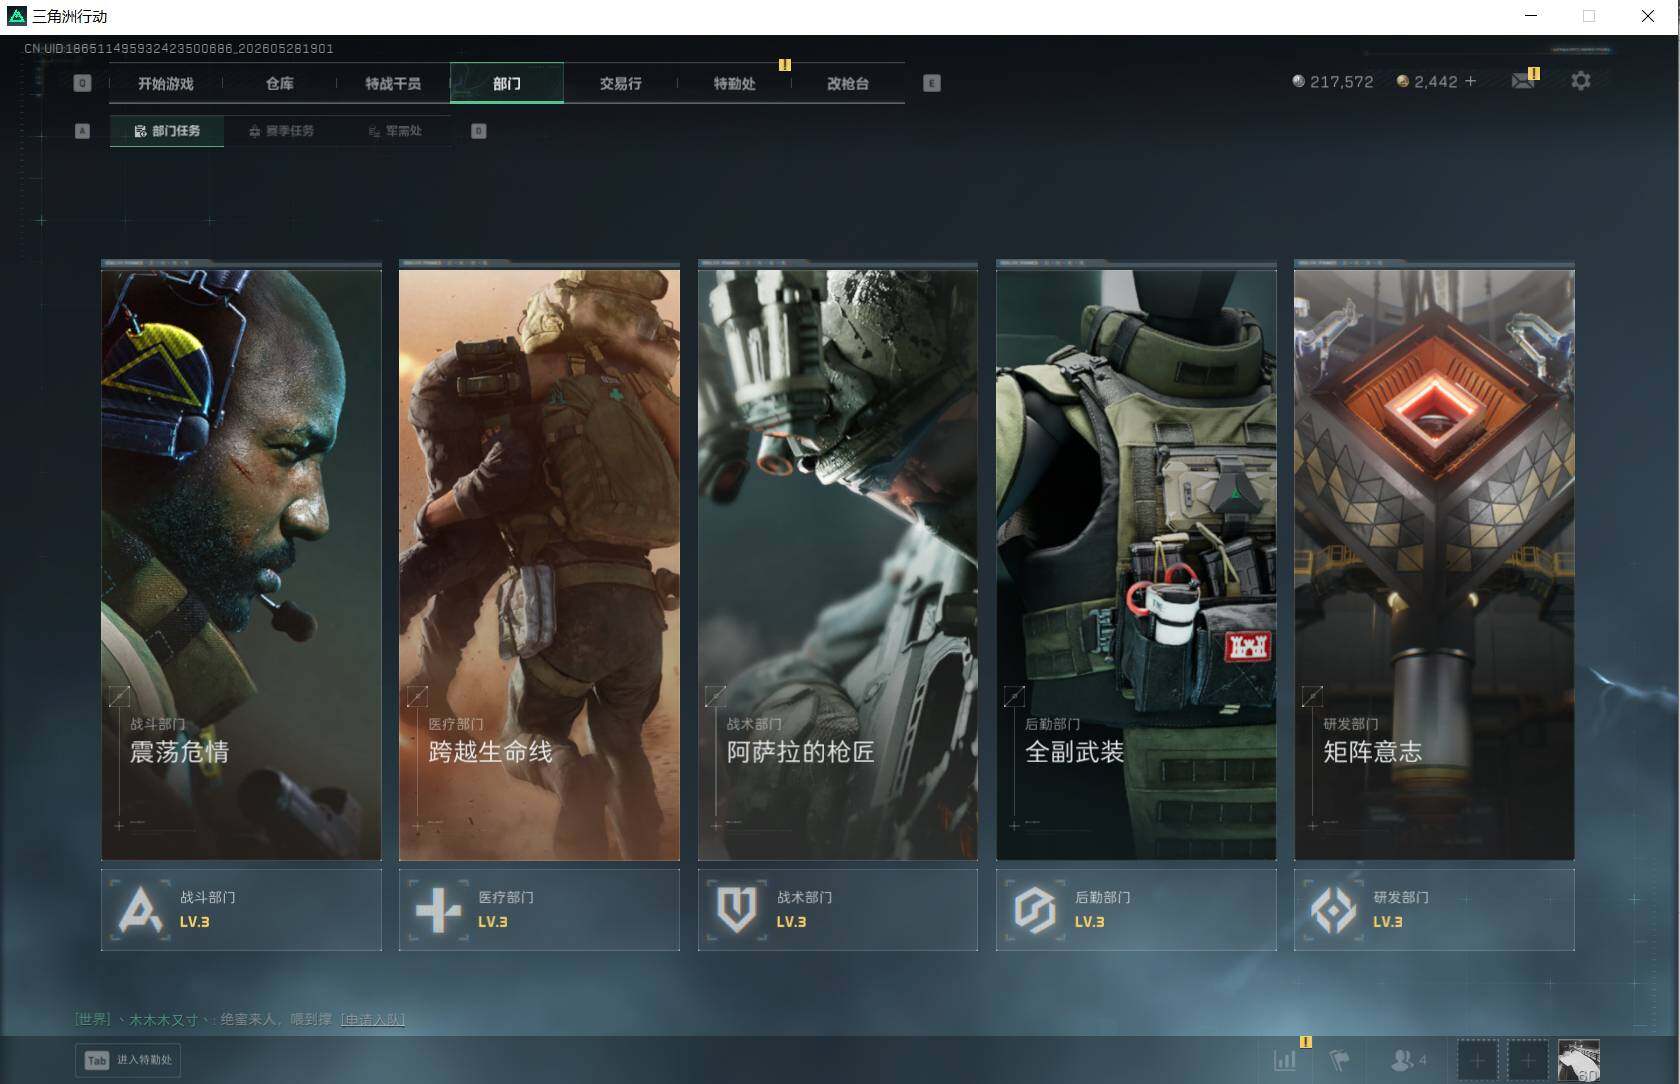Switch to the 仓库 tab
This screenshot has height=1084, width=1680.
click(x=280, y=83)
